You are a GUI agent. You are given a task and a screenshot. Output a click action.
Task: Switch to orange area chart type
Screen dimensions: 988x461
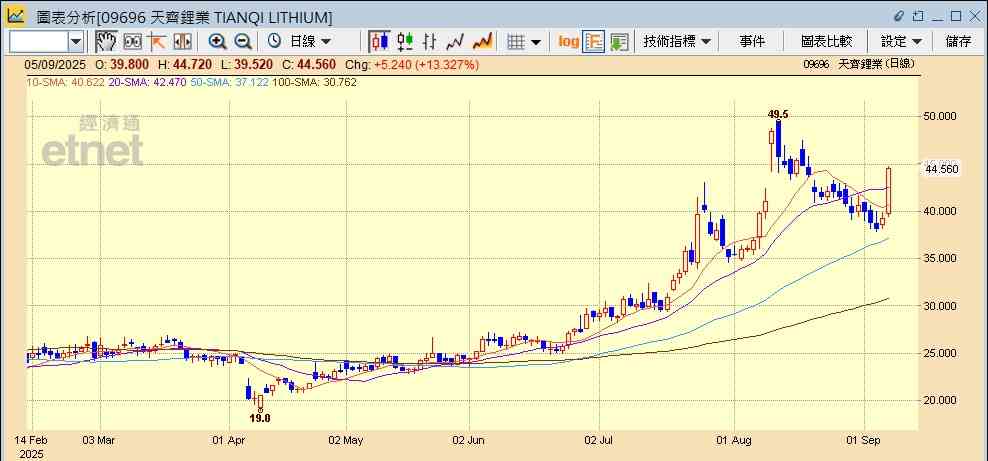click(482, 42)
